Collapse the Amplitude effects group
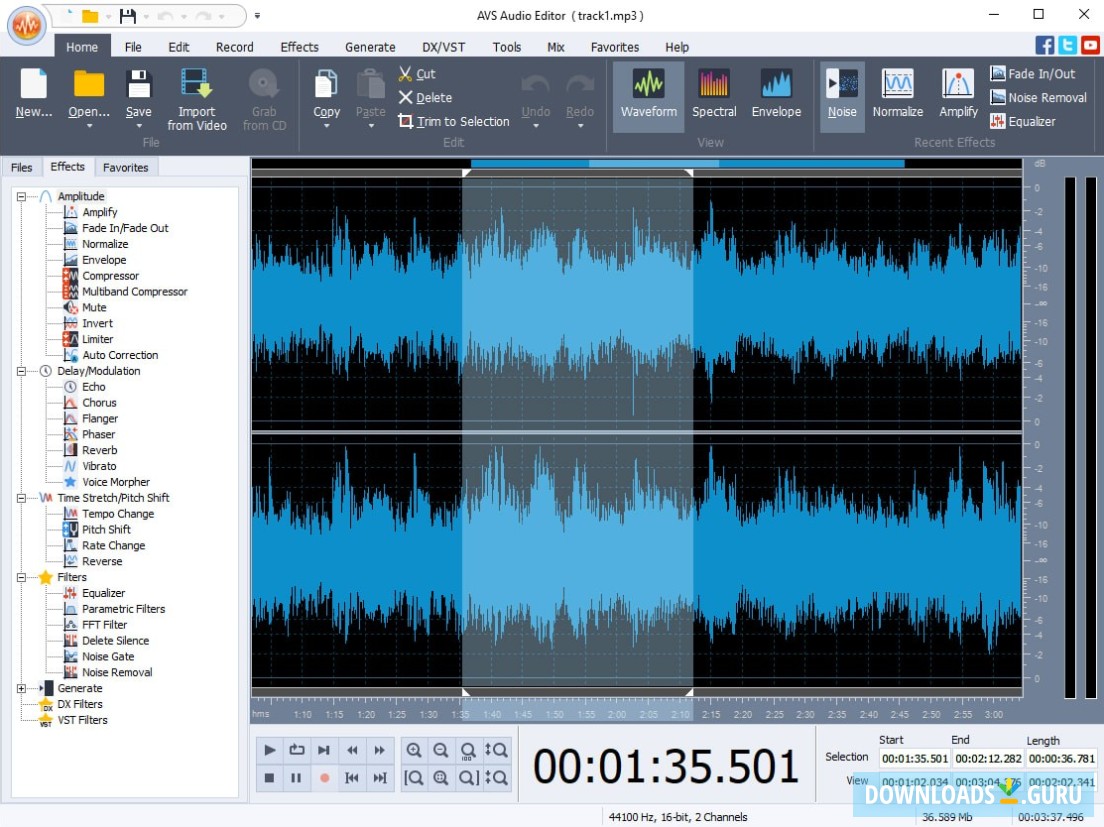 (x=22, y=196)
